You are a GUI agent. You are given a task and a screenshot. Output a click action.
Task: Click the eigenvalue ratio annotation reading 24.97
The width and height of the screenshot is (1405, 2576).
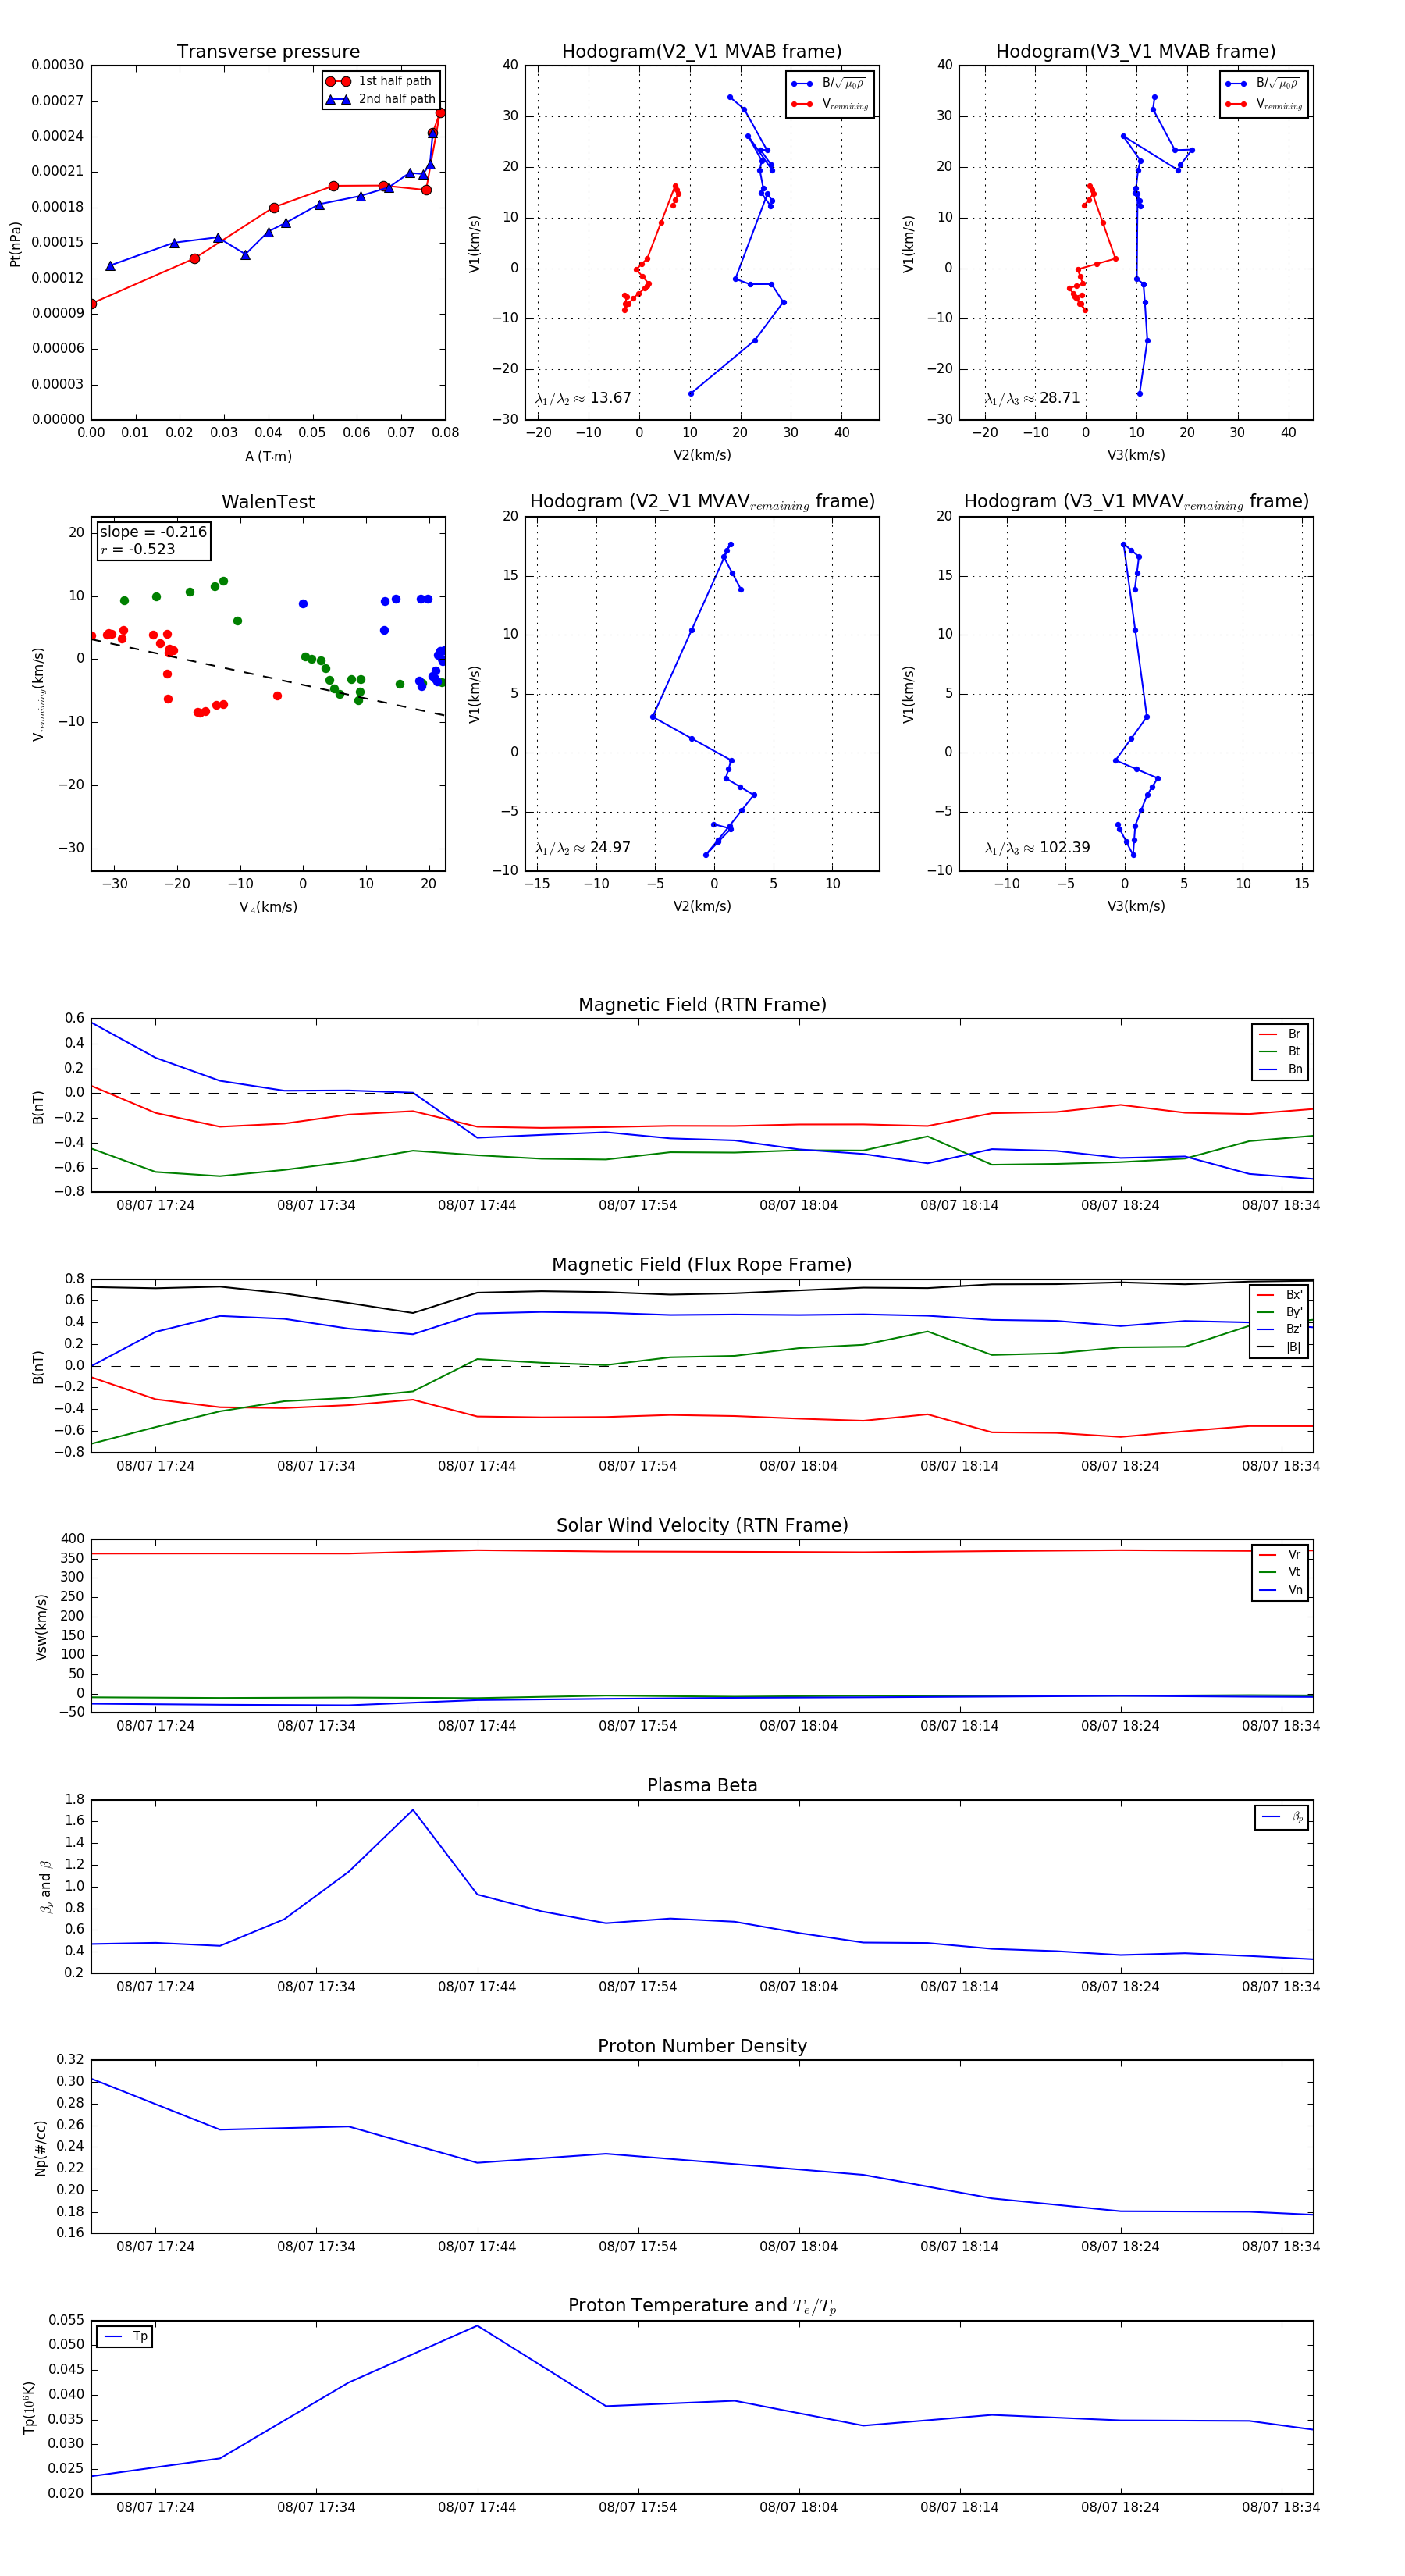pyautogui.click(x=583, y=848)
